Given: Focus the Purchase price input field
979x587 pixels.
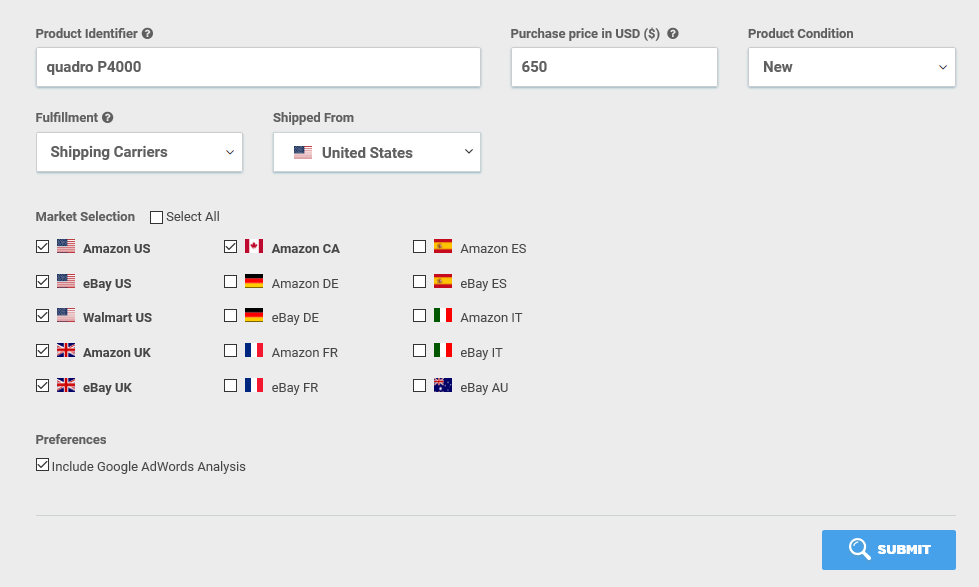Looking at the screenshot, I should point(614,67).
